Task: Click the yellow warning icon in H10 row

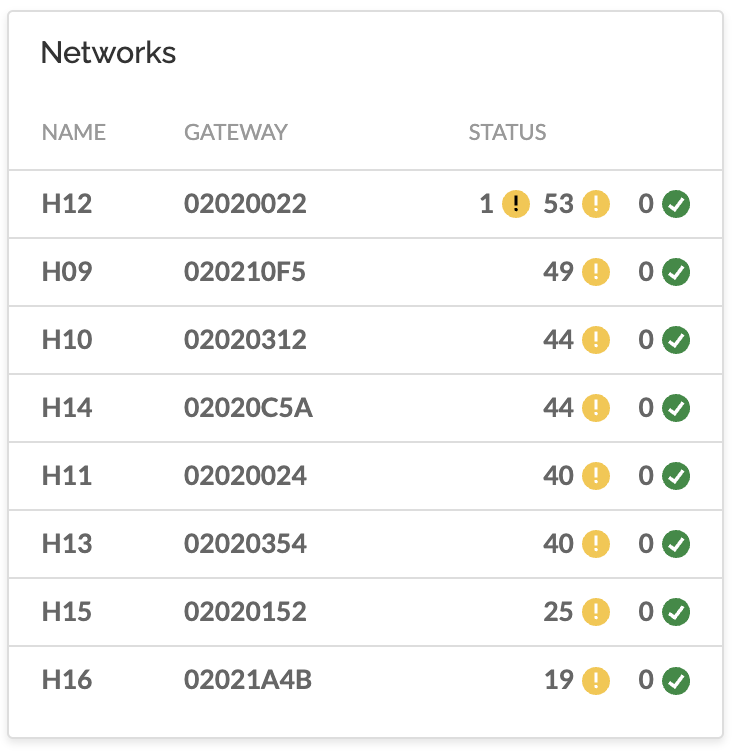Action: tap(596, 340)
